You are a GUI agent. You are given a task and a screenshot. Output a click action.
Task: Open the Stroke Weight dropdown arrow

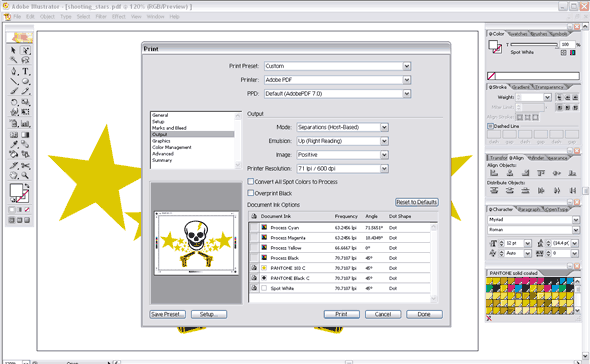[547, 97]
